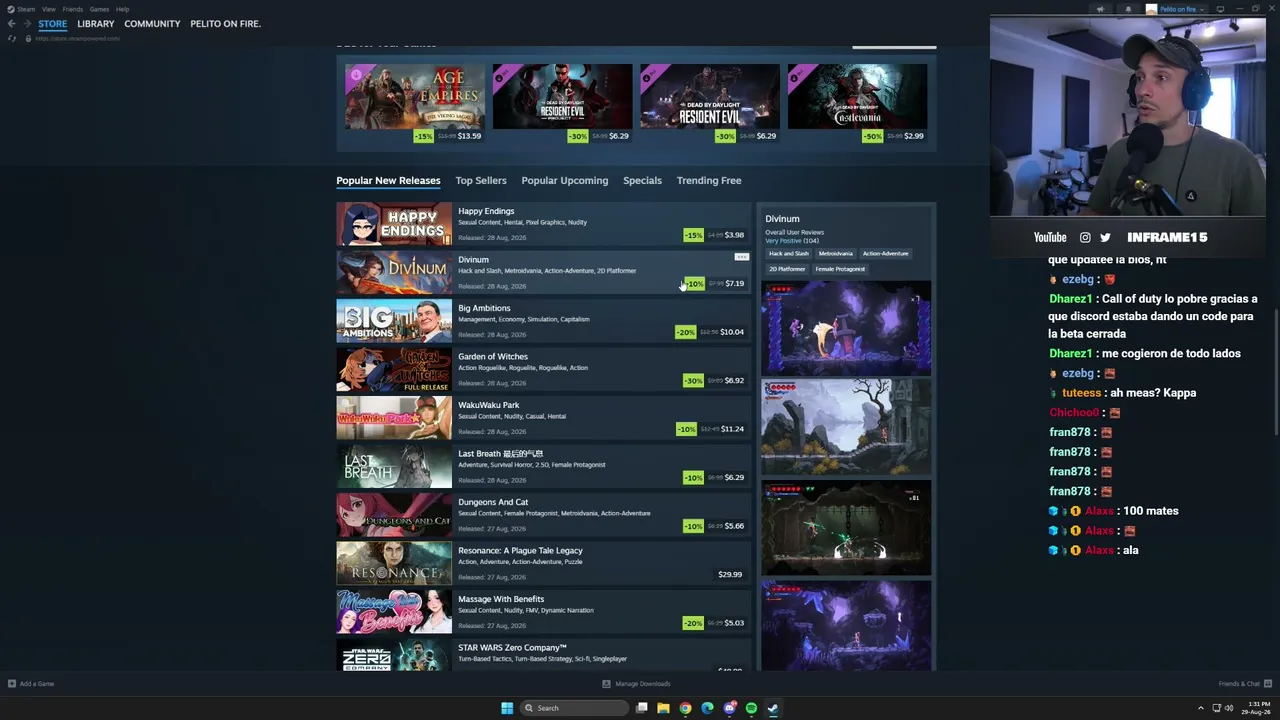The image size is (1280, 720).
Task: Open the Dead by Daylight Castlevania card
Action: (857, 103)
